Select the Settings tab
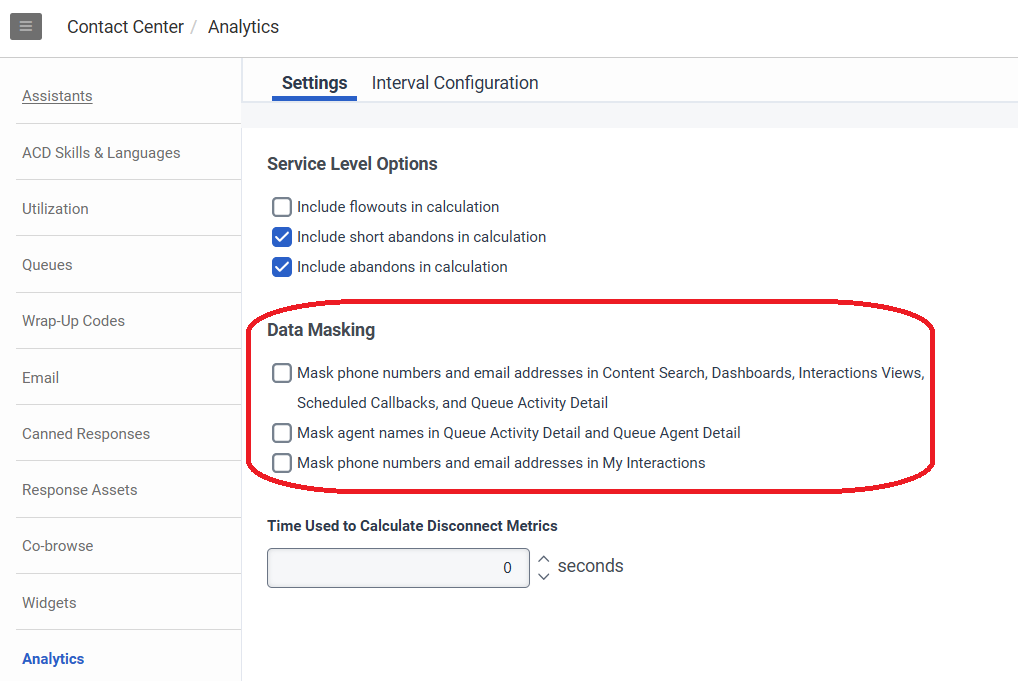Image resolution: width=1018 pixels, height=681 pixels. coord(314,83)
